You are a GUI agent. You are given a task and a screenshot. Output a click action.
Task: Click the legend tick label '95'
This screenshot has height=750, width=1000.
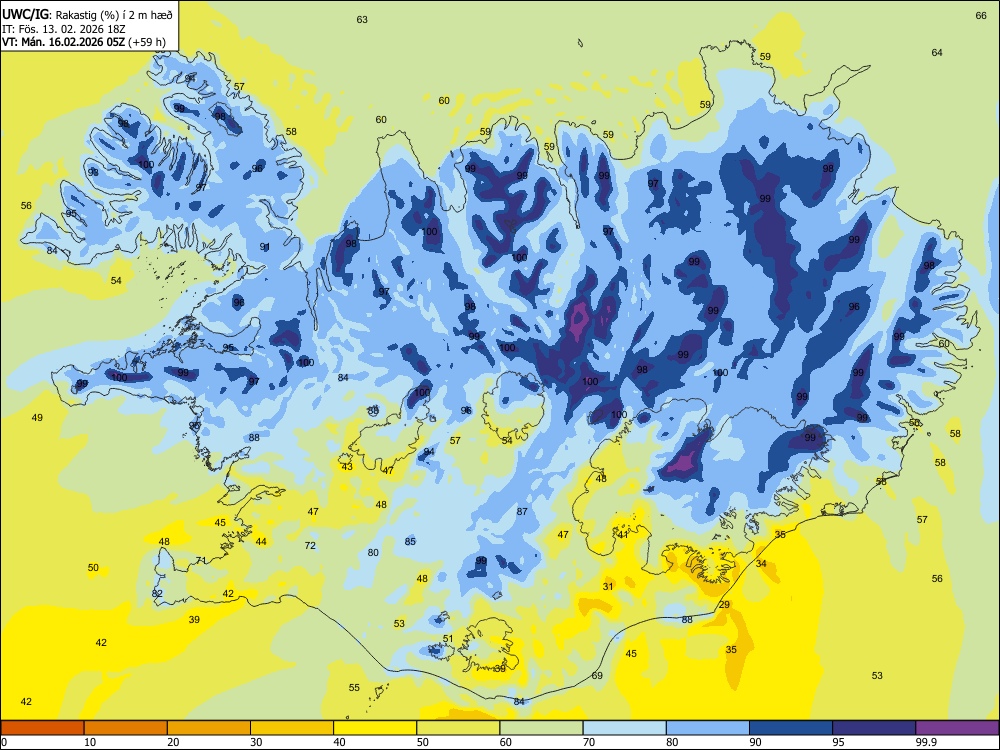coord(838,742)
